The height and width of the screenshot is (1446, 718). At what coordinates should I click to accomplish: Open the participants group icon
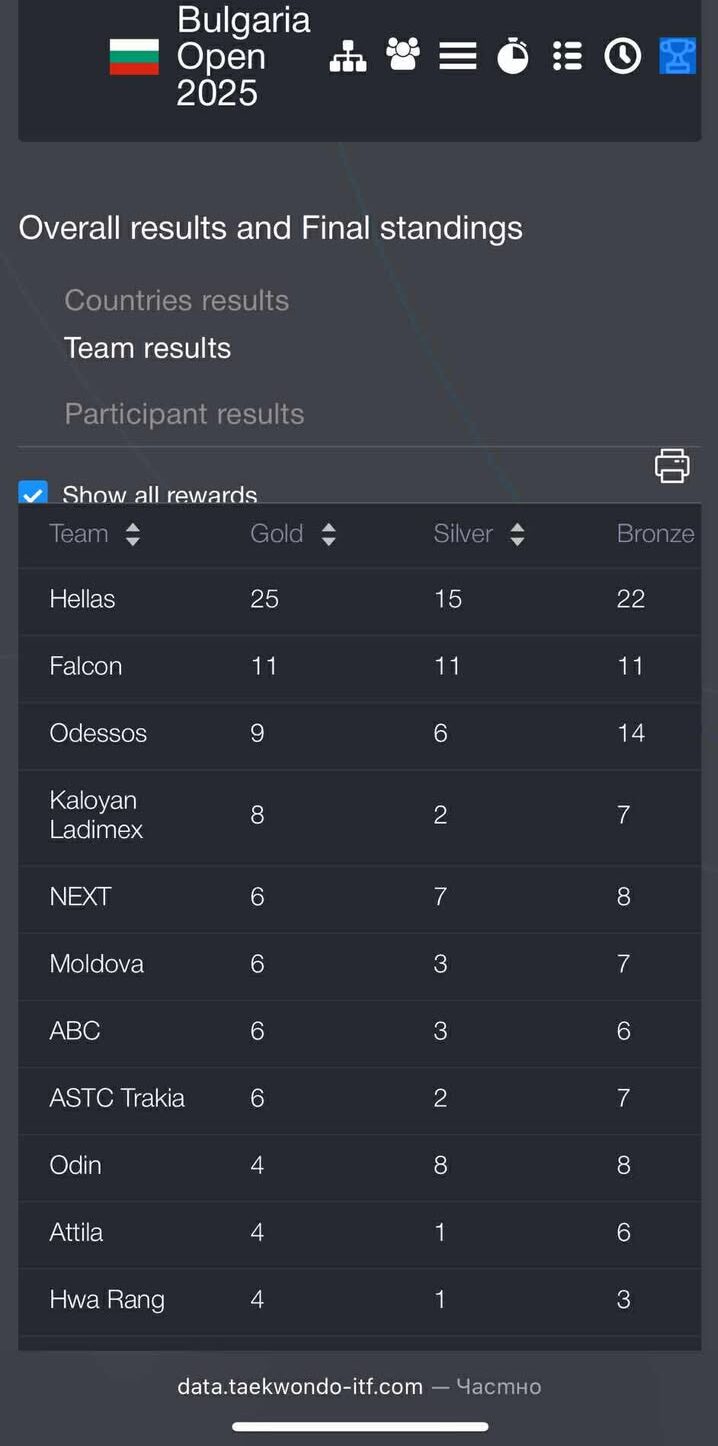tap(403, 56)
